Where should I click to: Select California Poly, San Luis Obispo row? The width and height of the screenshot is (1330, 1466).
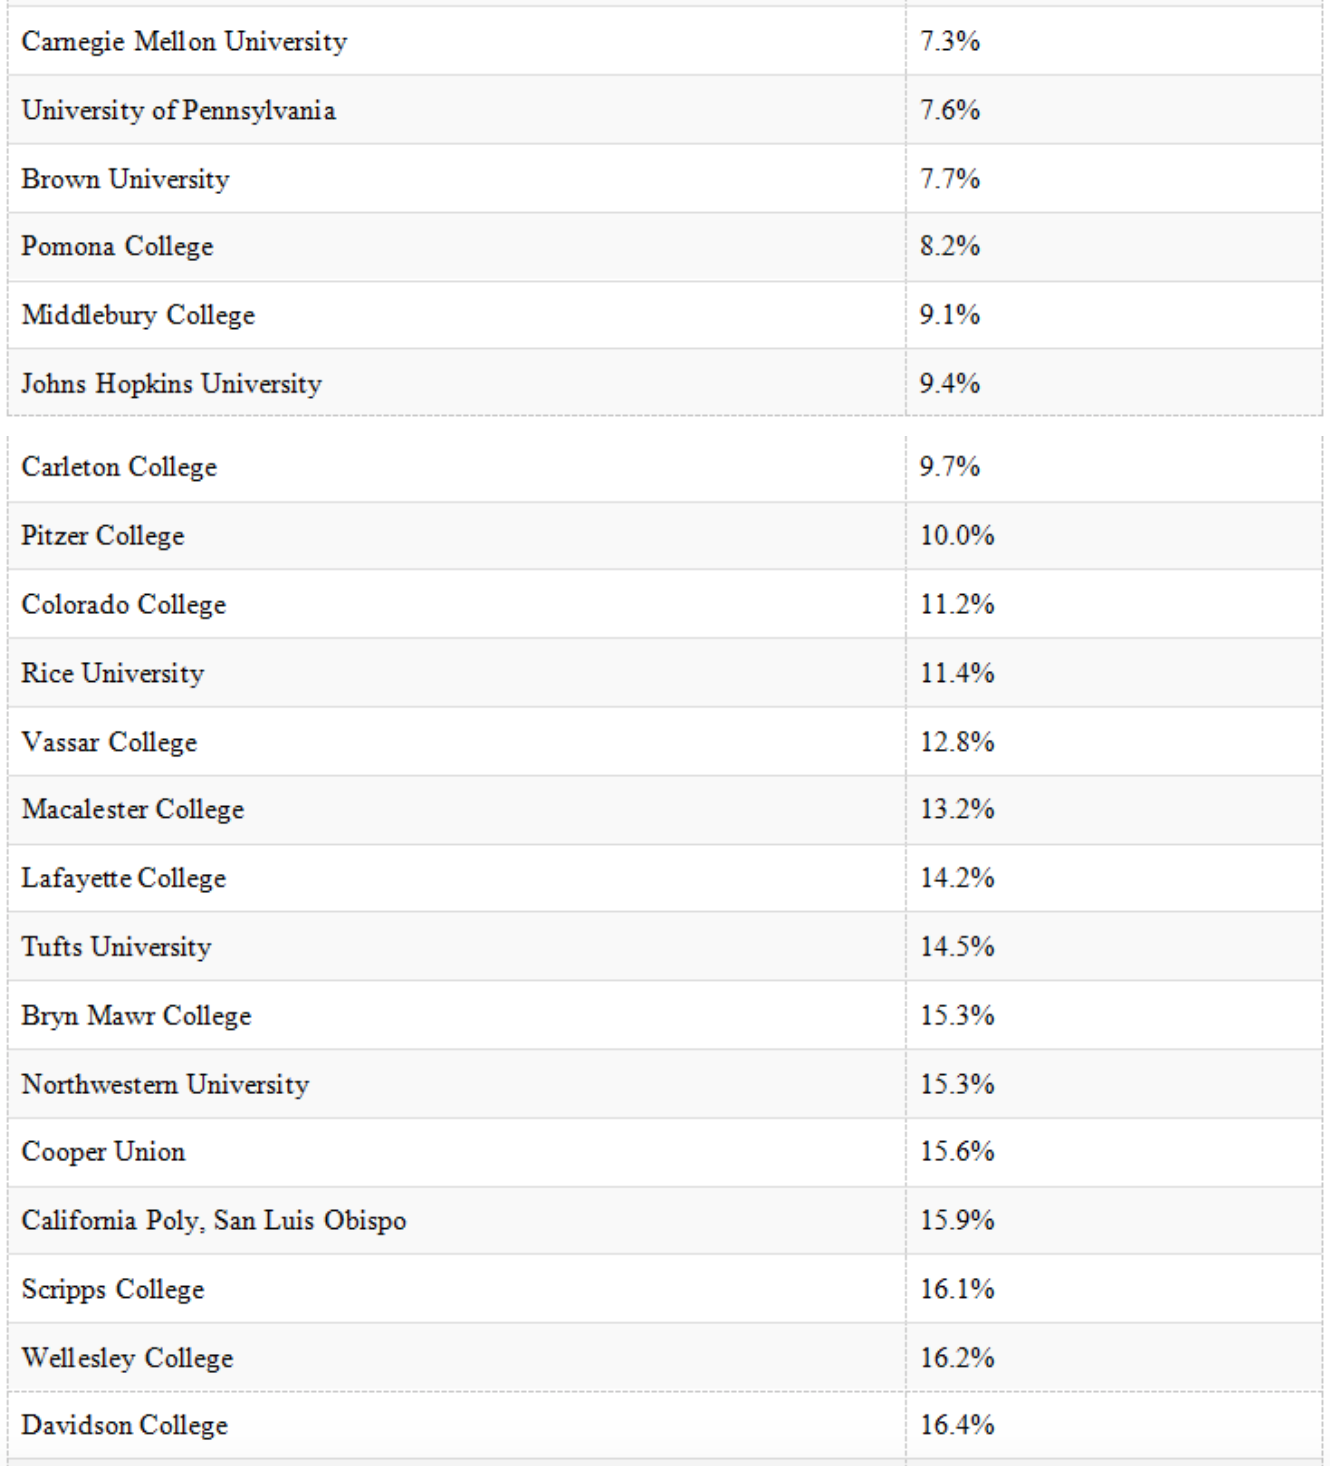pyautogui.click(x=213, y=1221)
